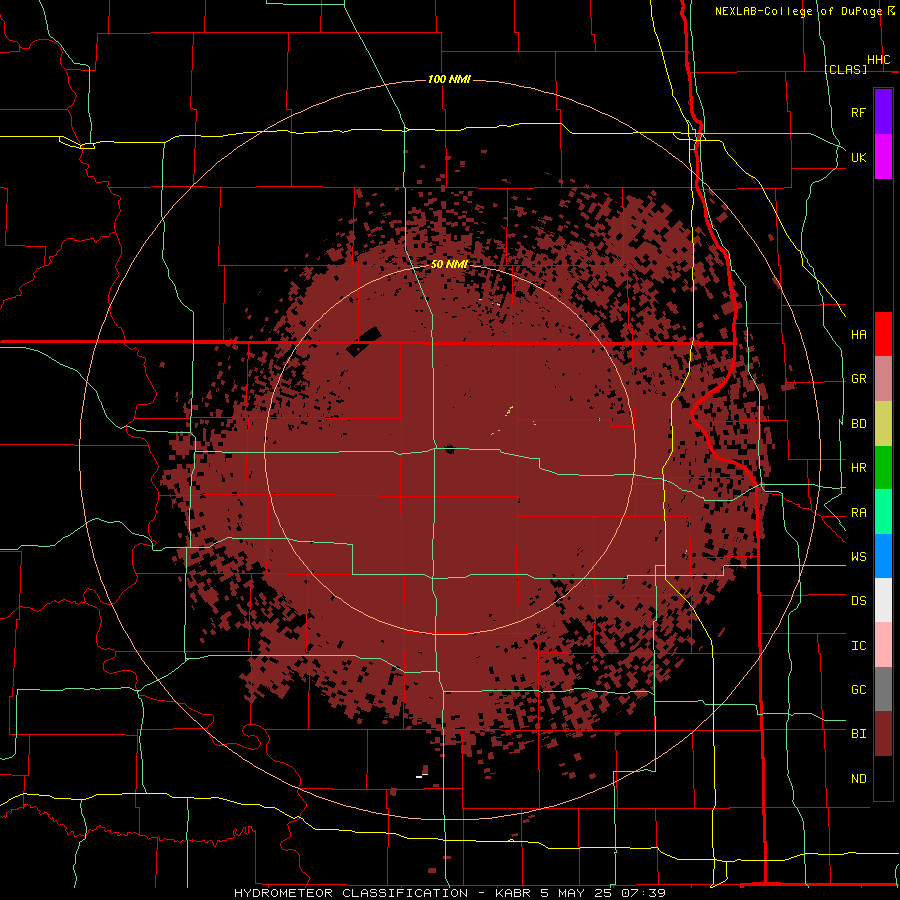Select the WS blue legend swatch
This screenshot has height=900, width=900.
coord(883,556)
